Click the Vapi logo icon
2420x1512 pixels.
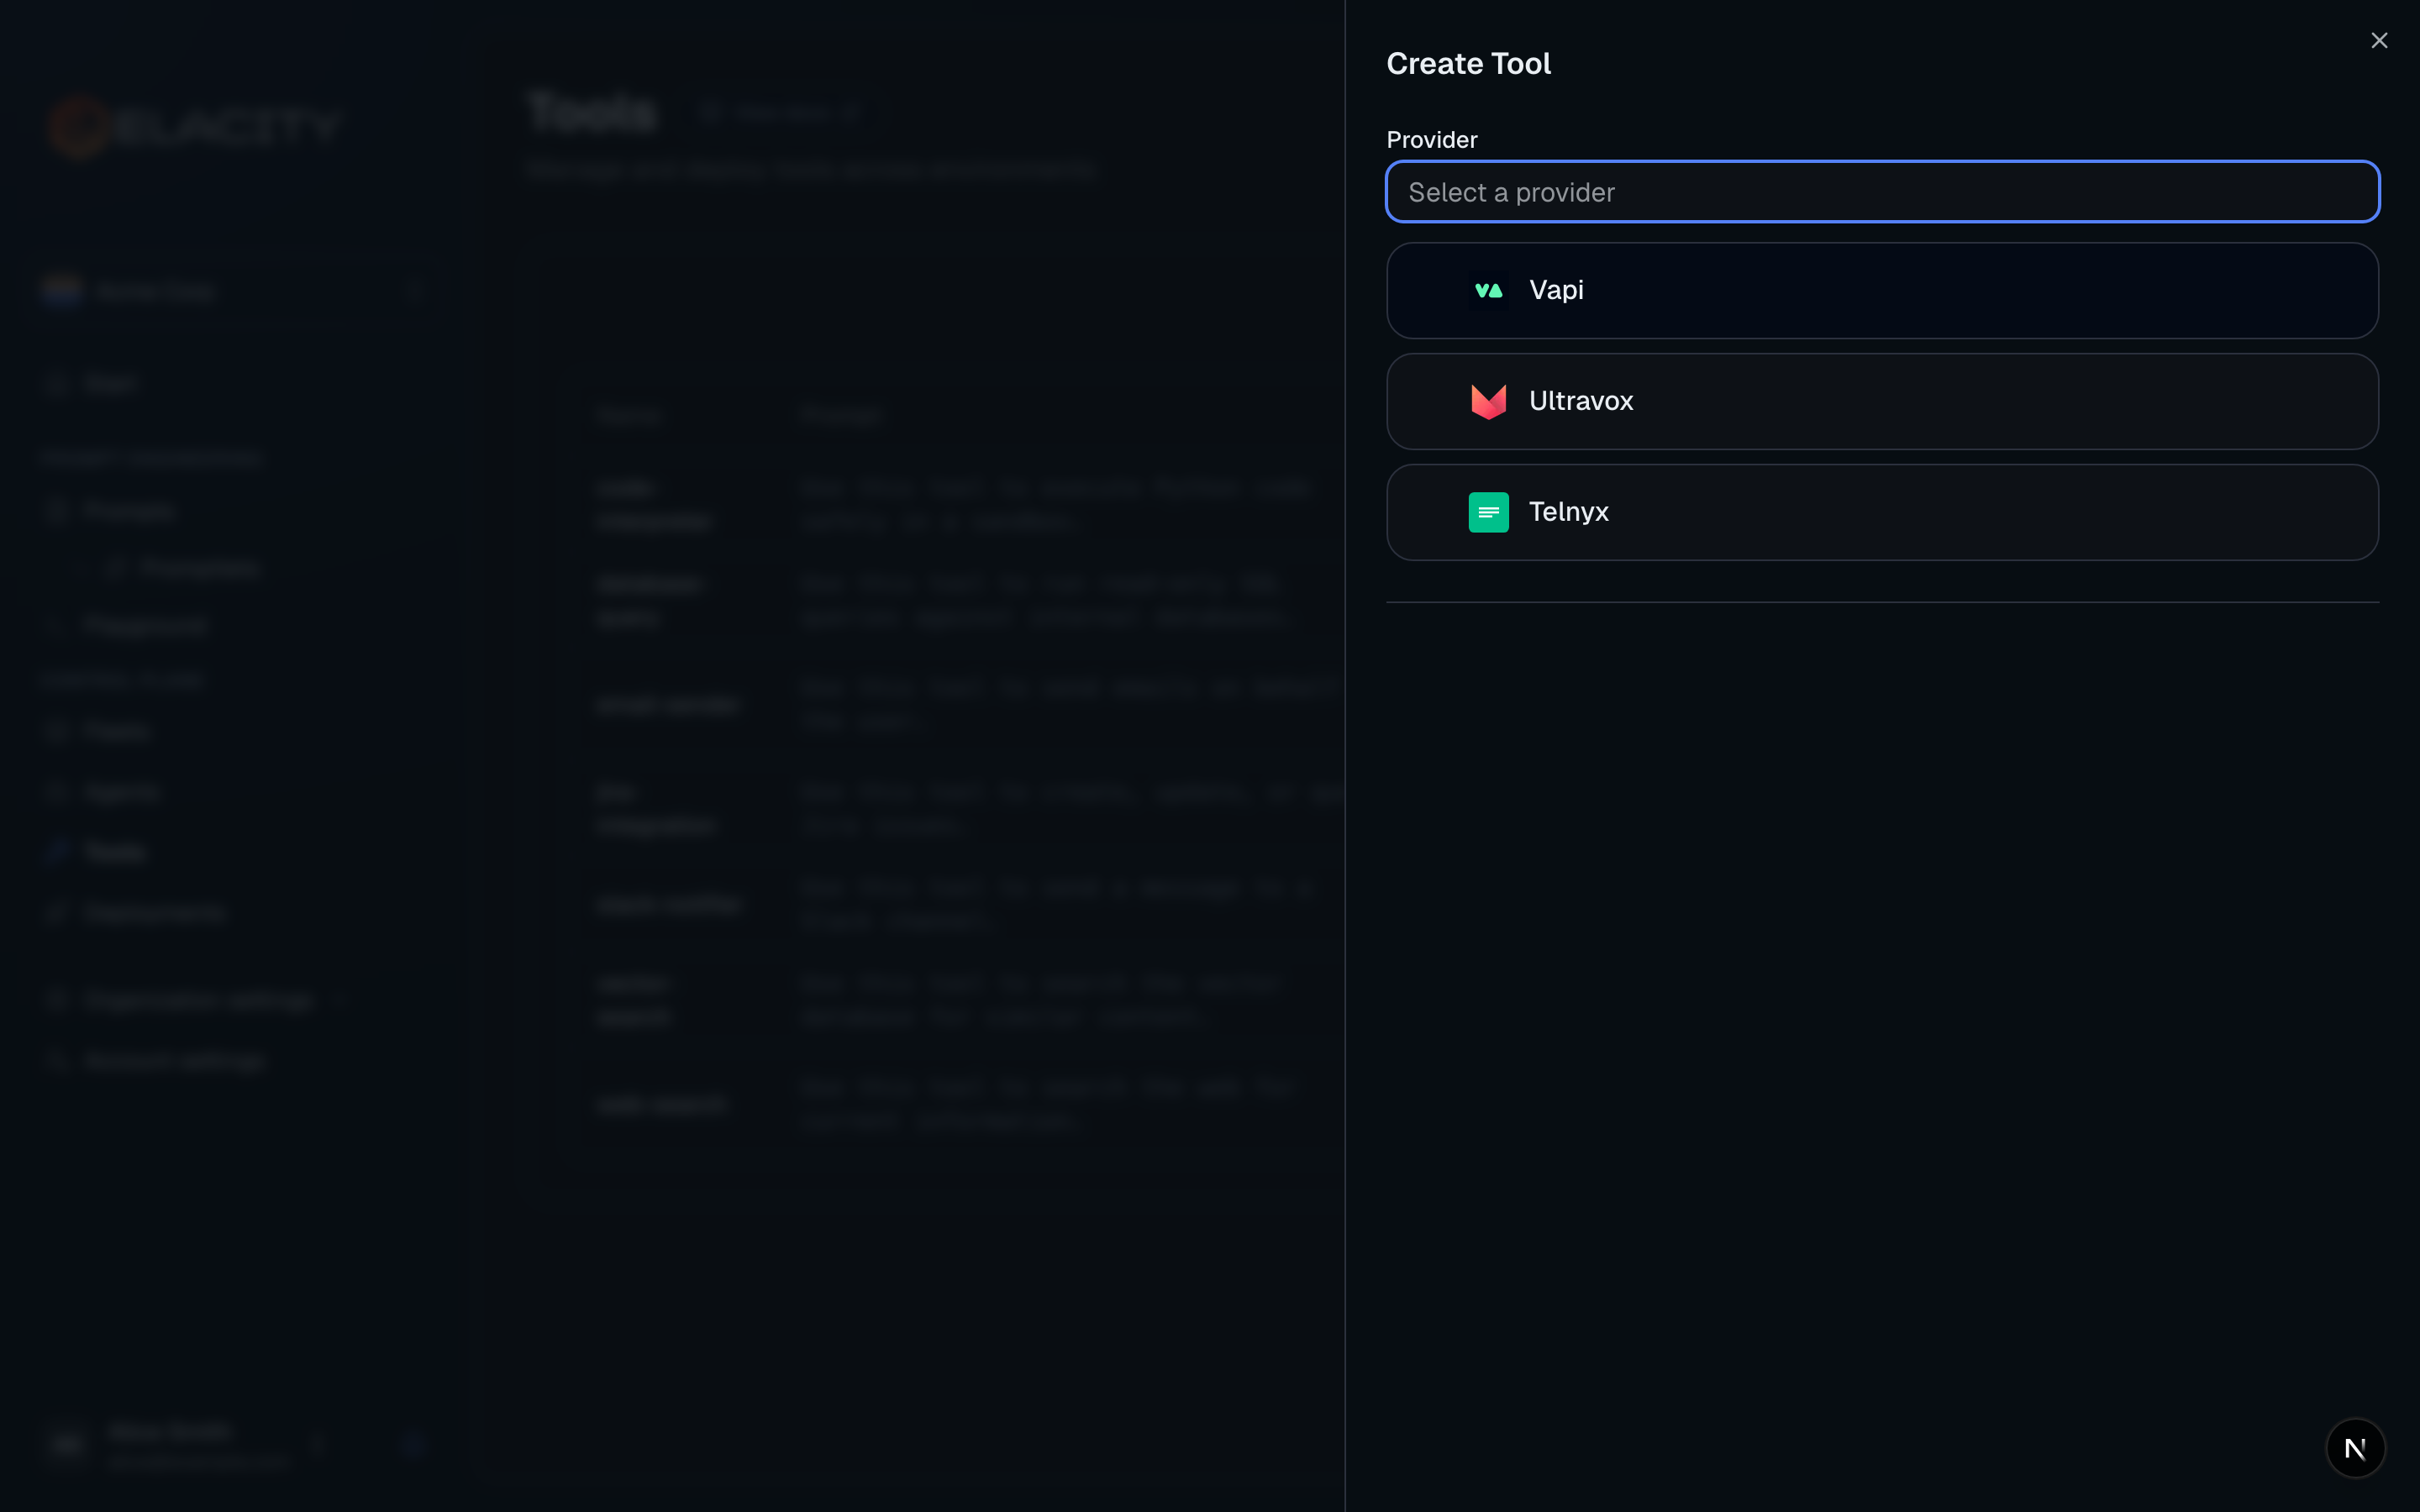tap(1487, 290)
